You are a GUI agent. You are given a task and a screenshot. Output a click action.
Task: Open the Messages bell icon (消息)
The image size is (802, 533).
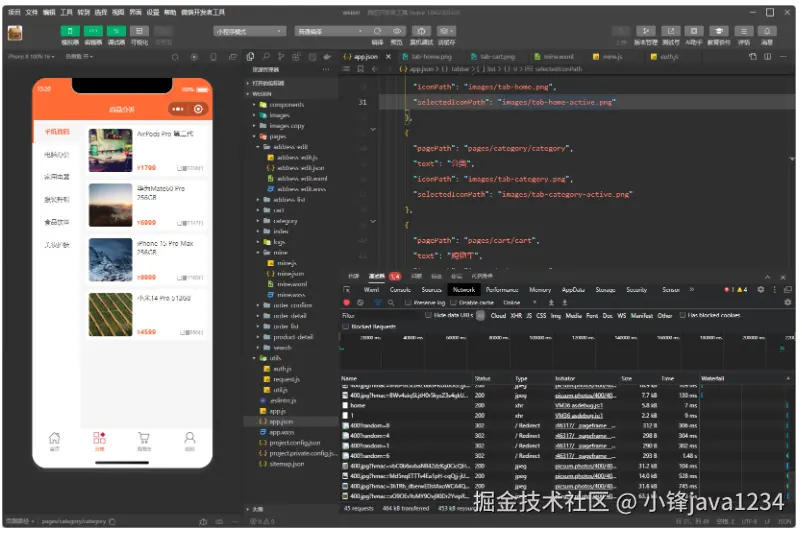767,31
